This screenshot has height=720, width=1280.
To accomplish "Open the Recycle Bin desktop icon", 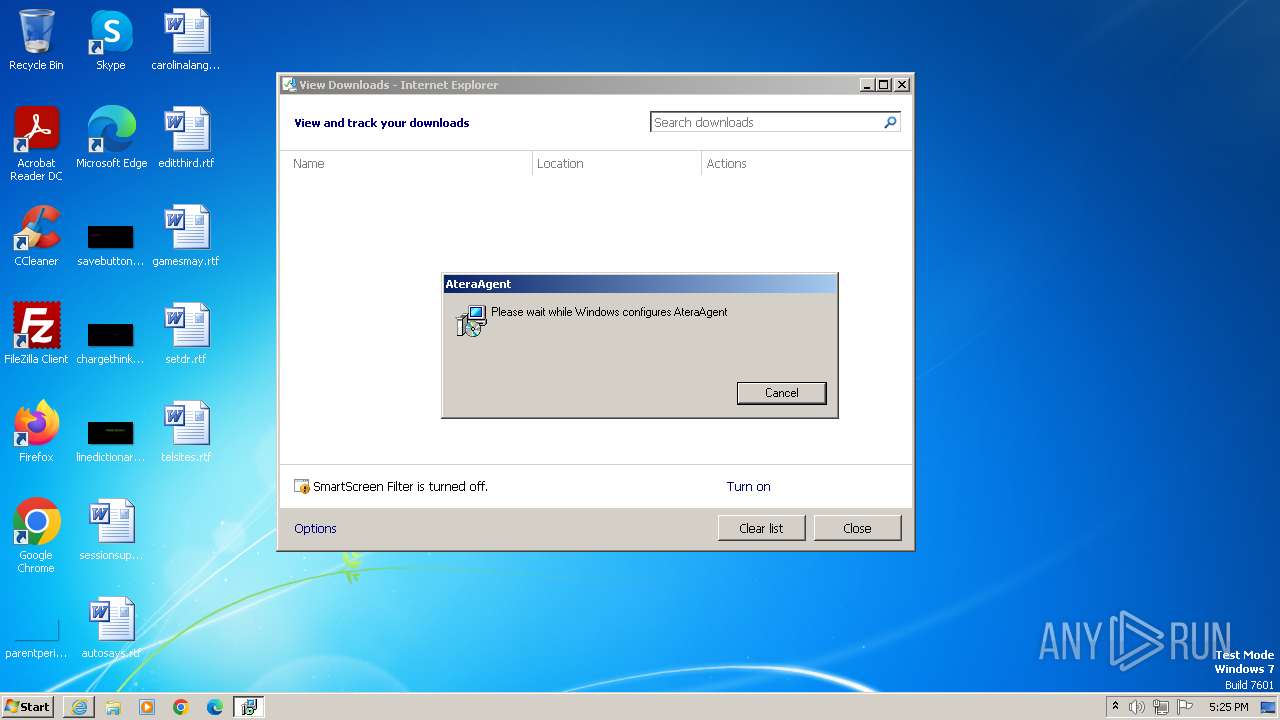I will point(36,40).
